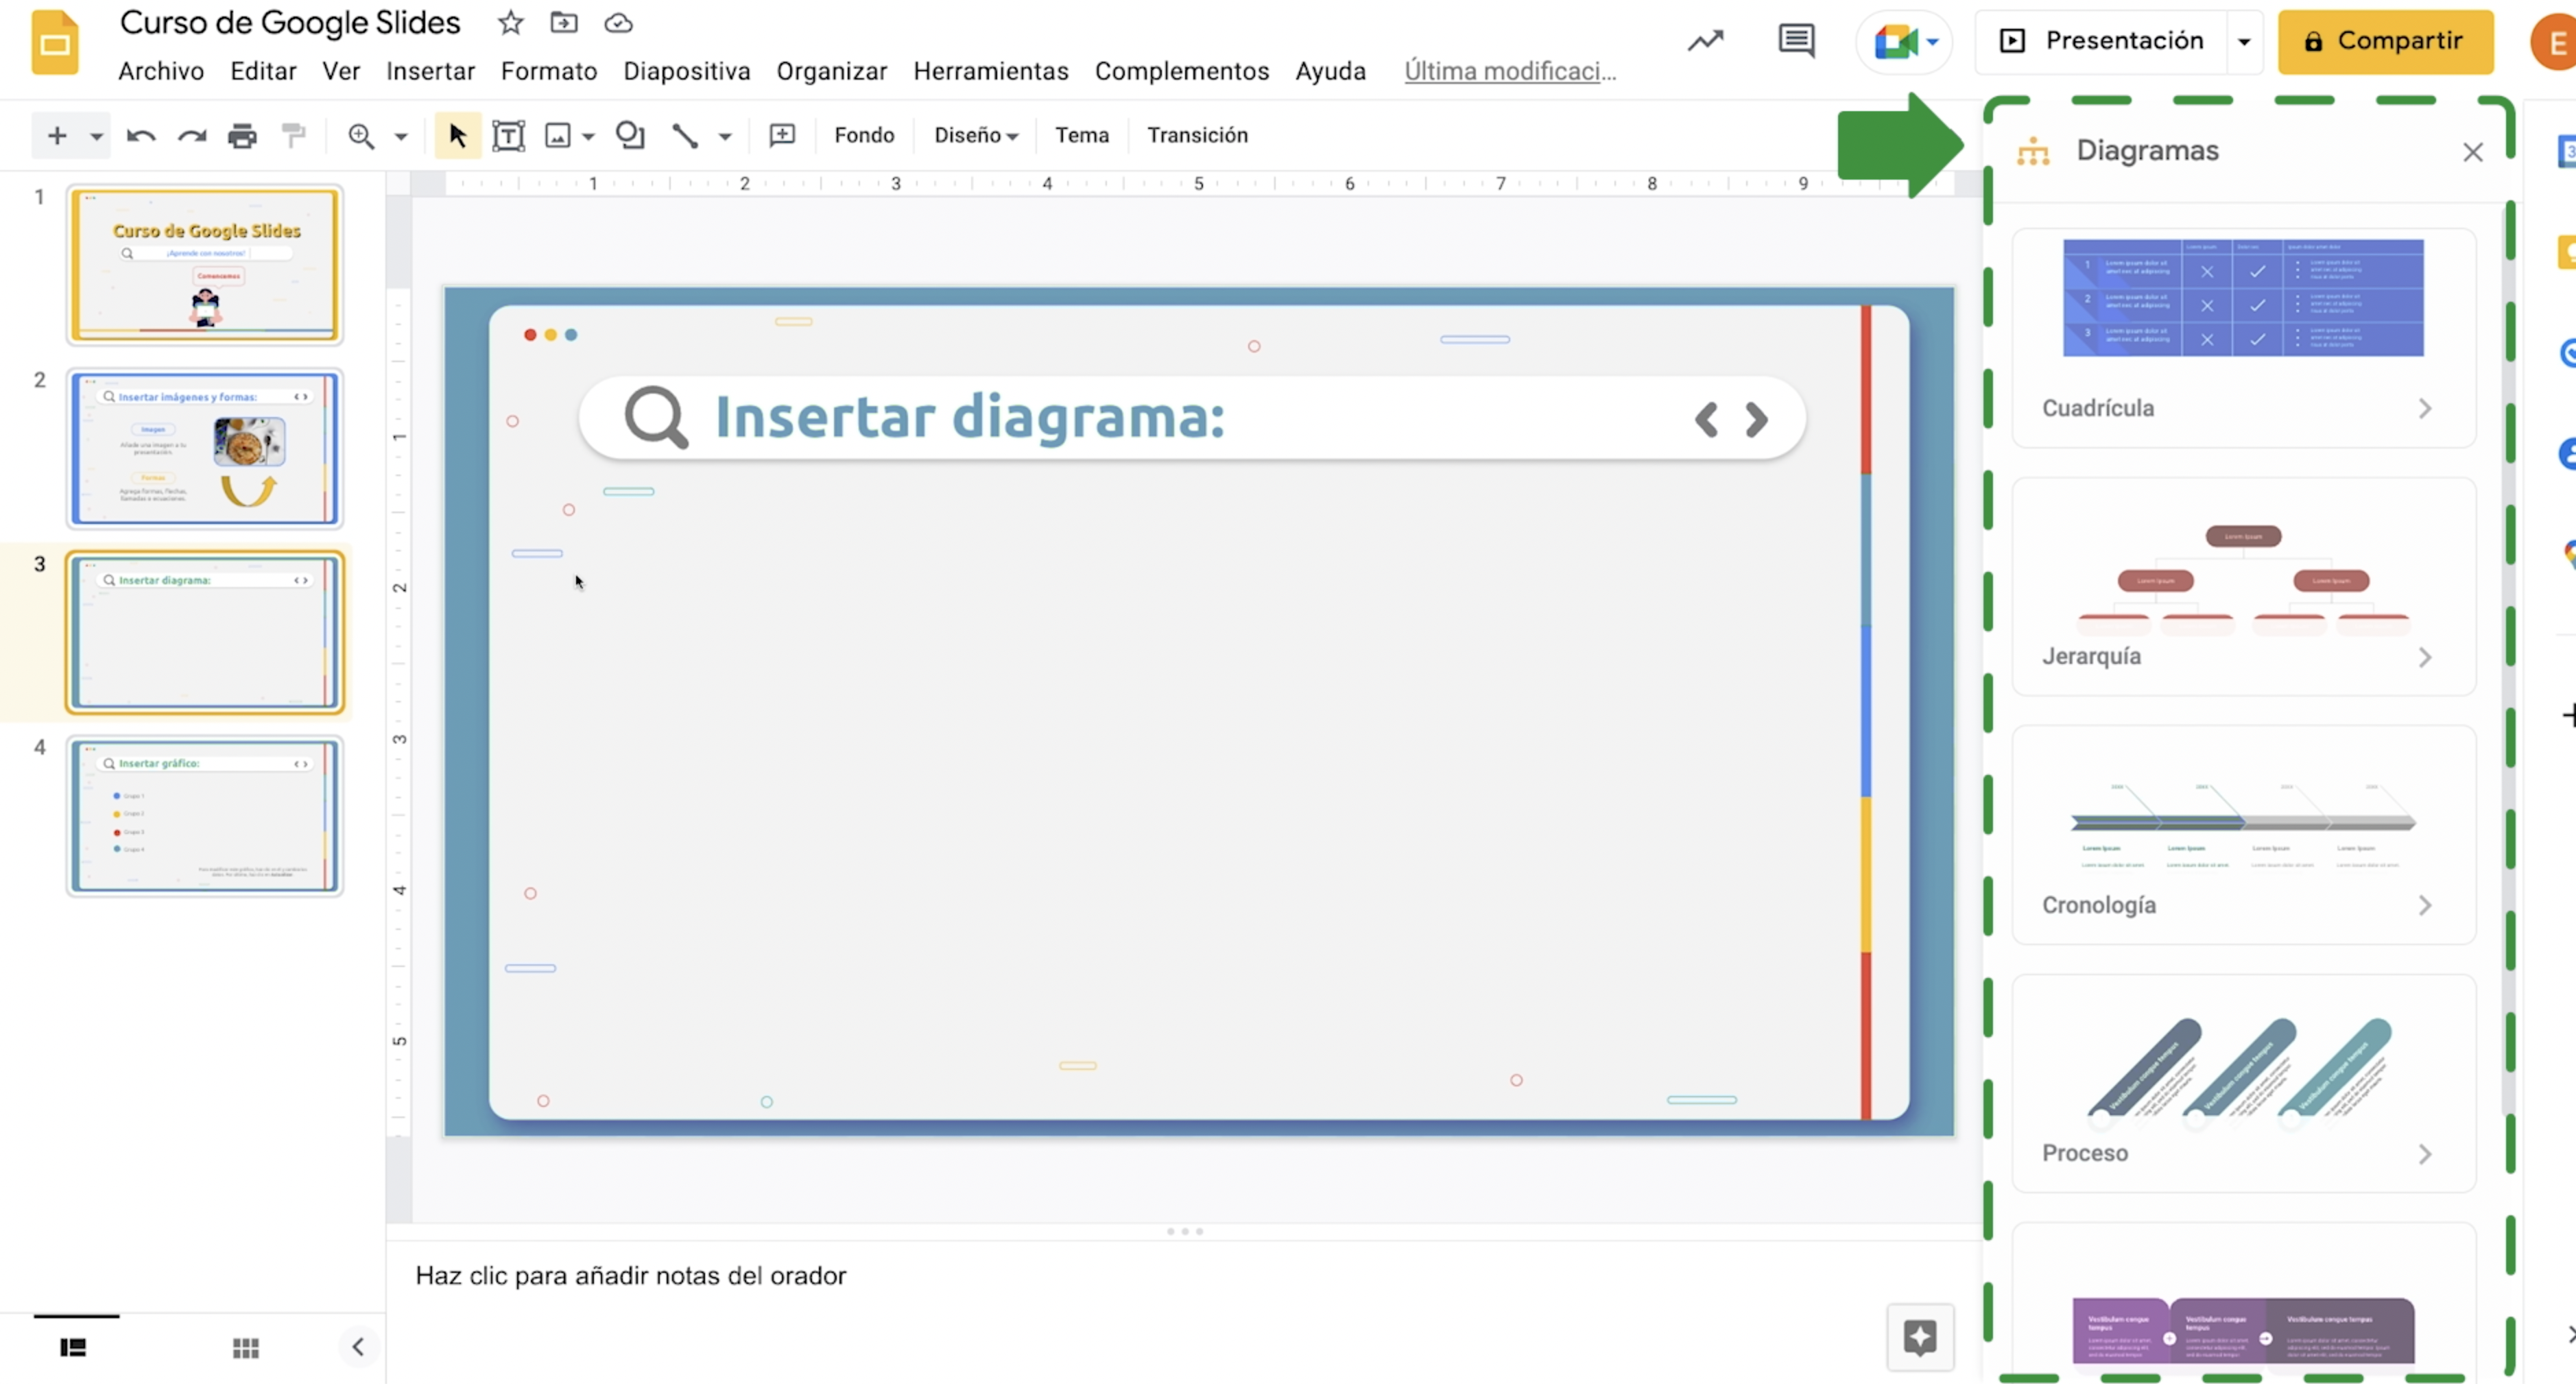The image size is (2576, 1384).
Task: Activate the text box tool
Action: coord(509,136)
